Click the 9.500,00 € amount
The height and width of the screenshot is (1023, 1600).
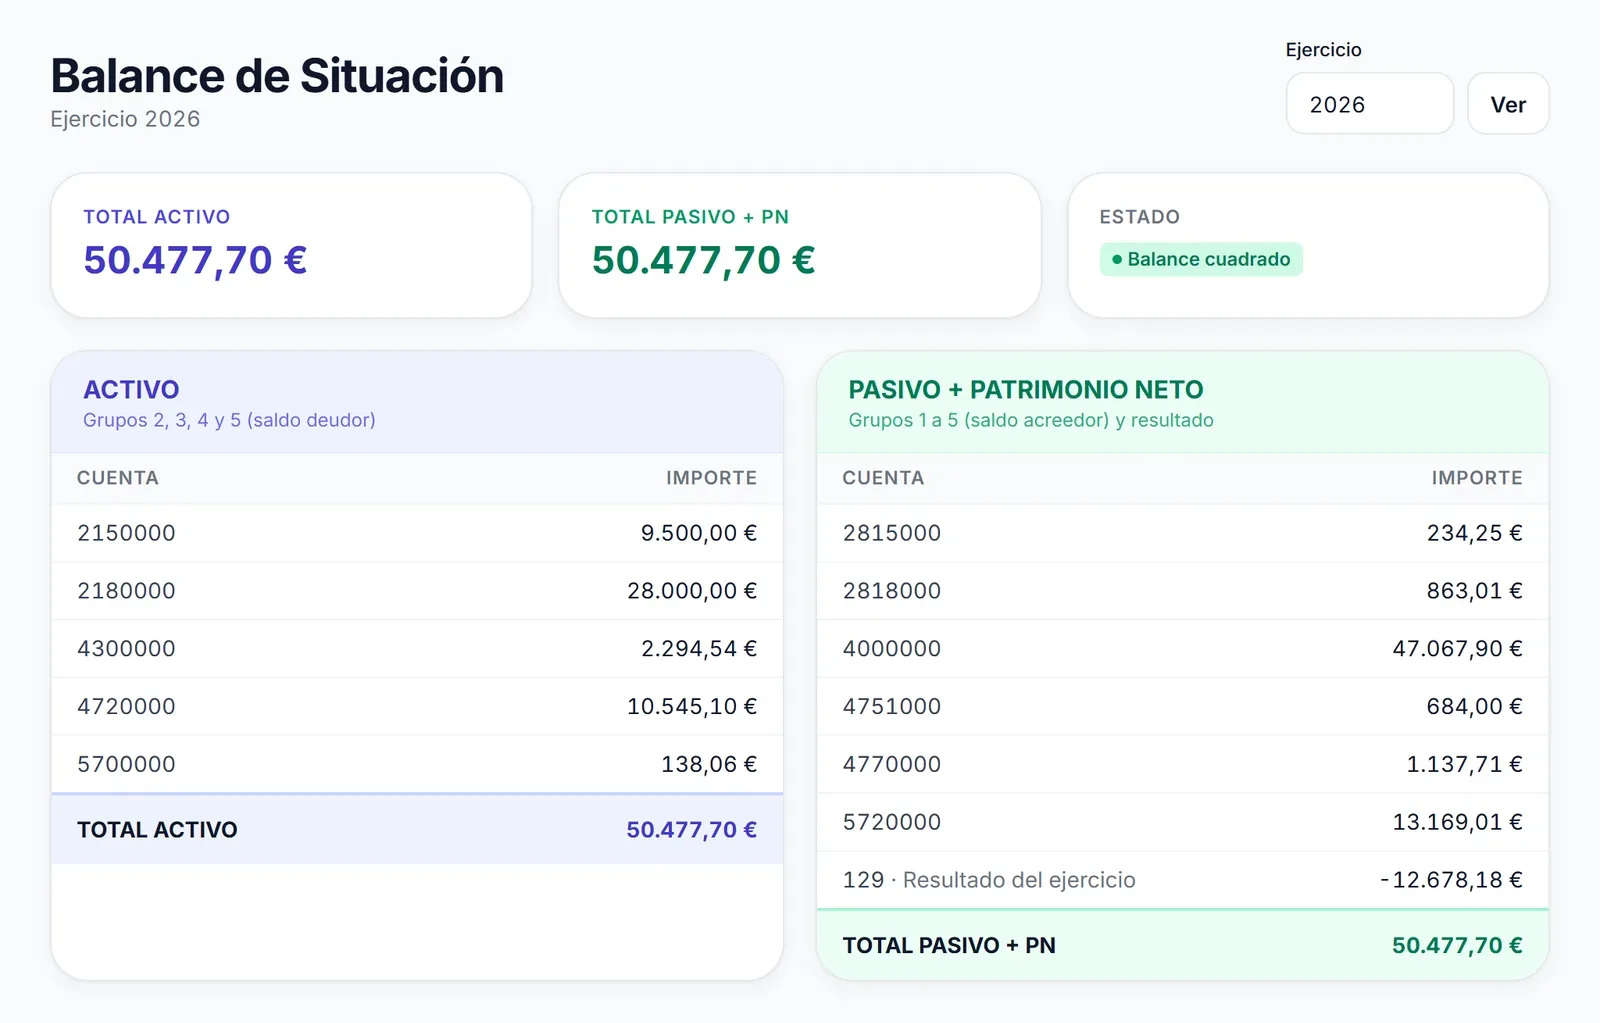699,533
